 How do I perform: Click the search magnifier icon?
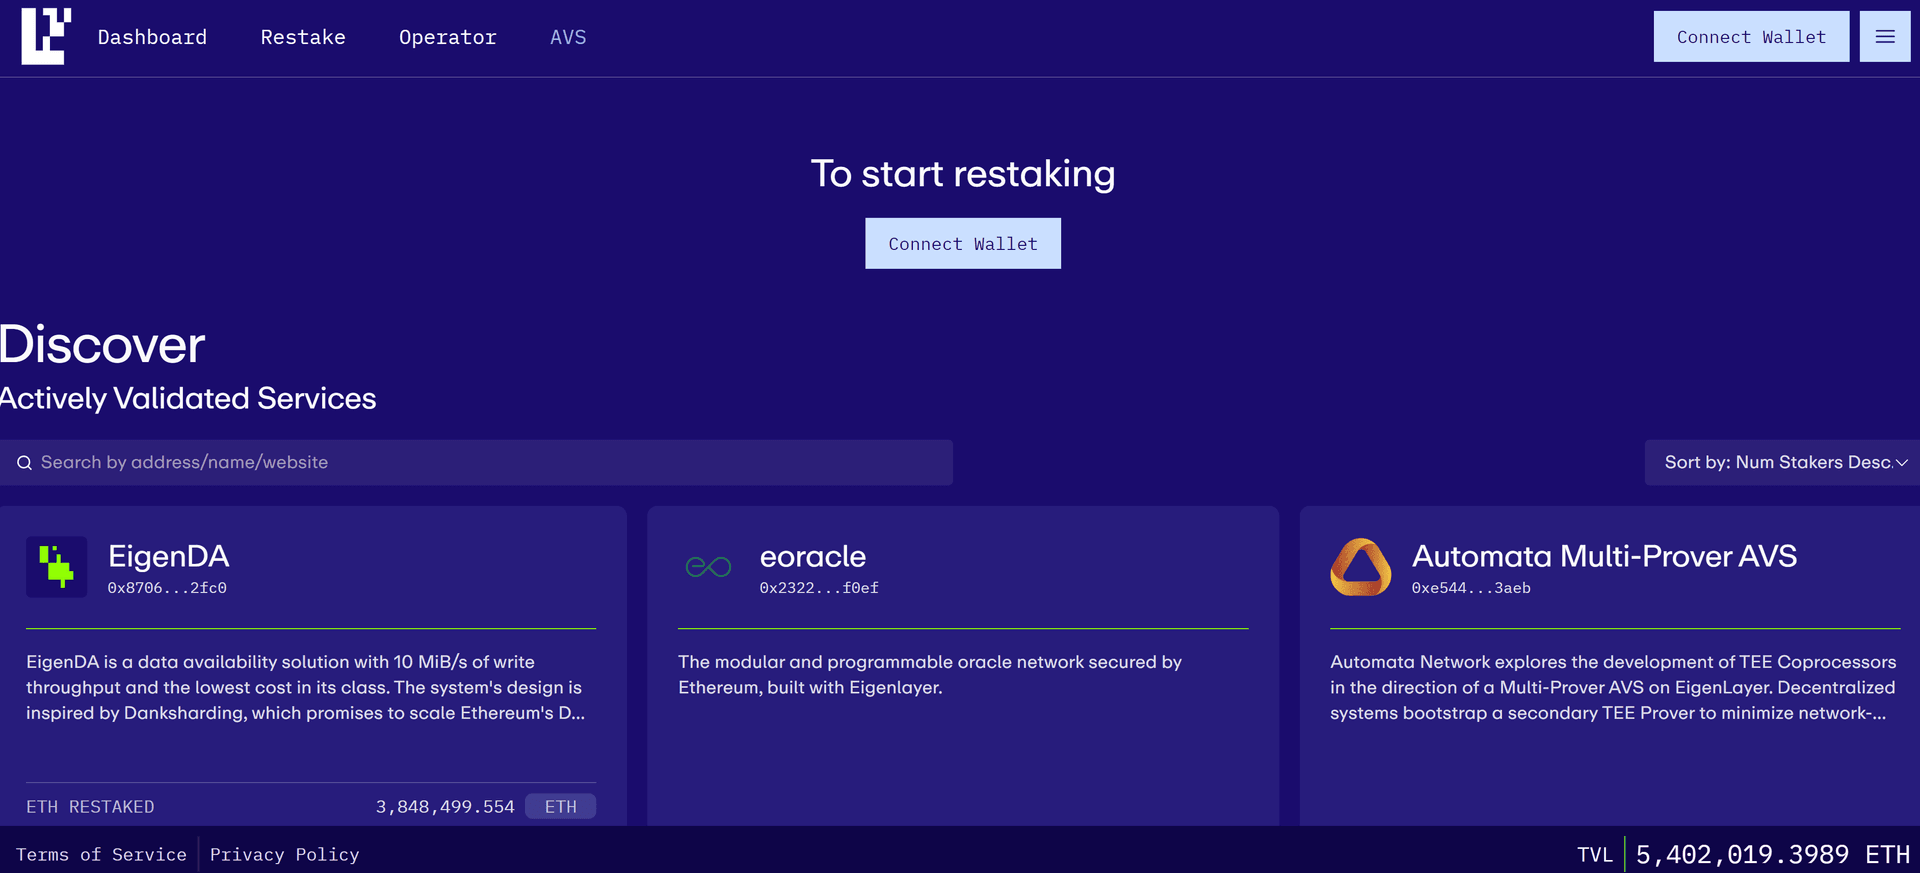coord(24,463)
